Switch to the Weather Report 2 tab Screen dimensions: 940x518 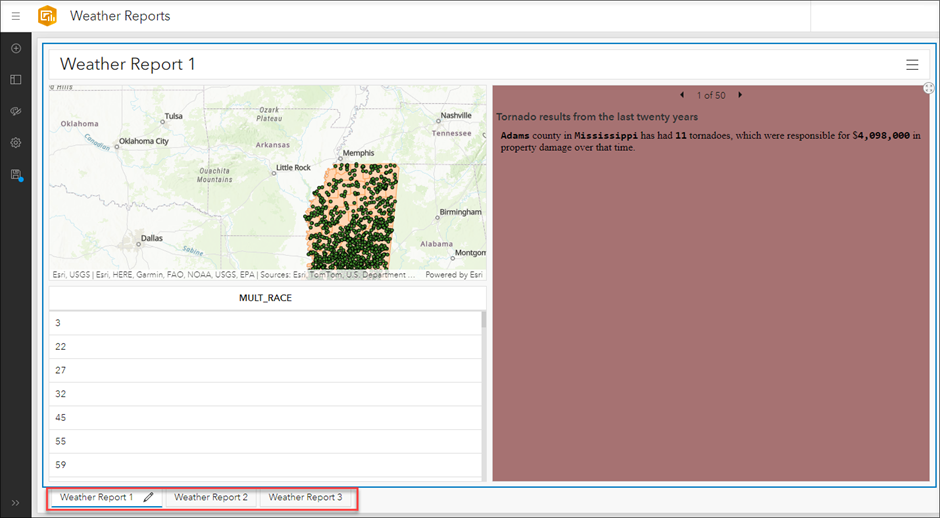click(211, 497)
